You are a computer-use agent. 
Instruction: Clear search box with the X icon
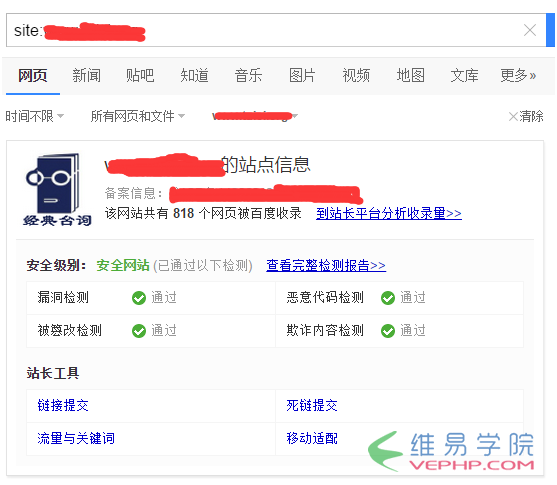(530, 30)
